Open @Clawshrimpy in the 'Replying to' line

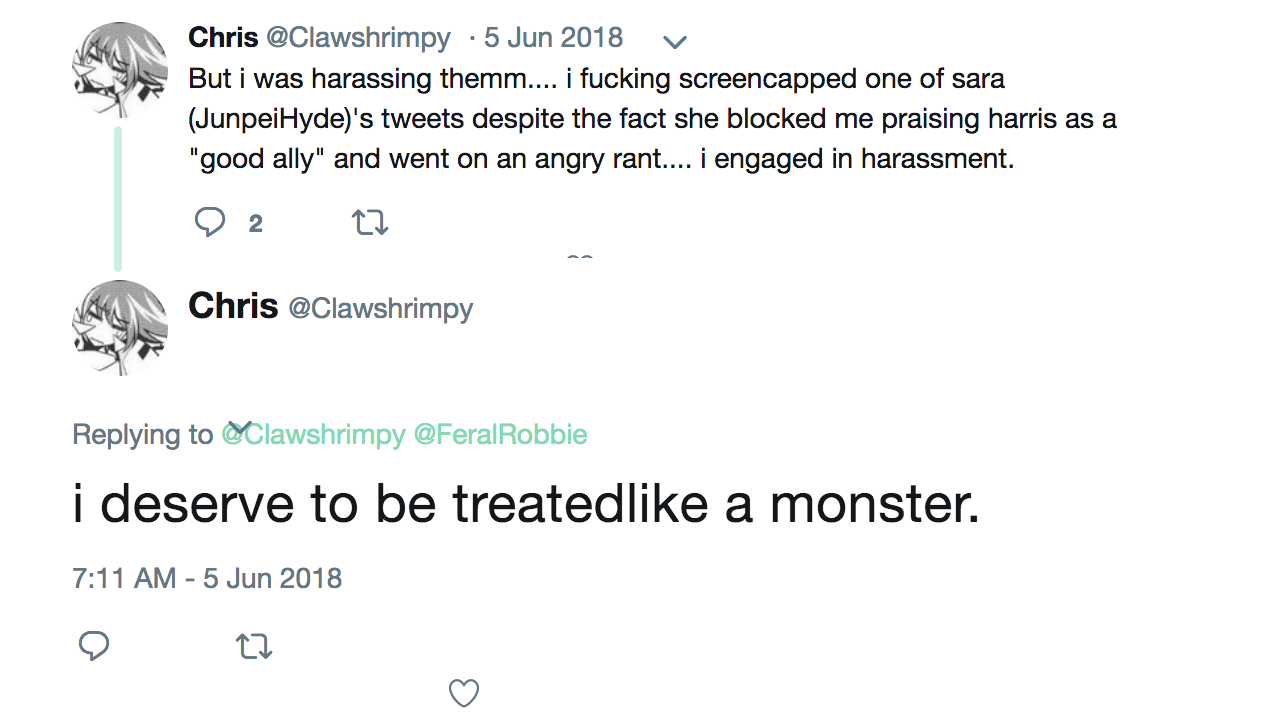pos(314,435)
